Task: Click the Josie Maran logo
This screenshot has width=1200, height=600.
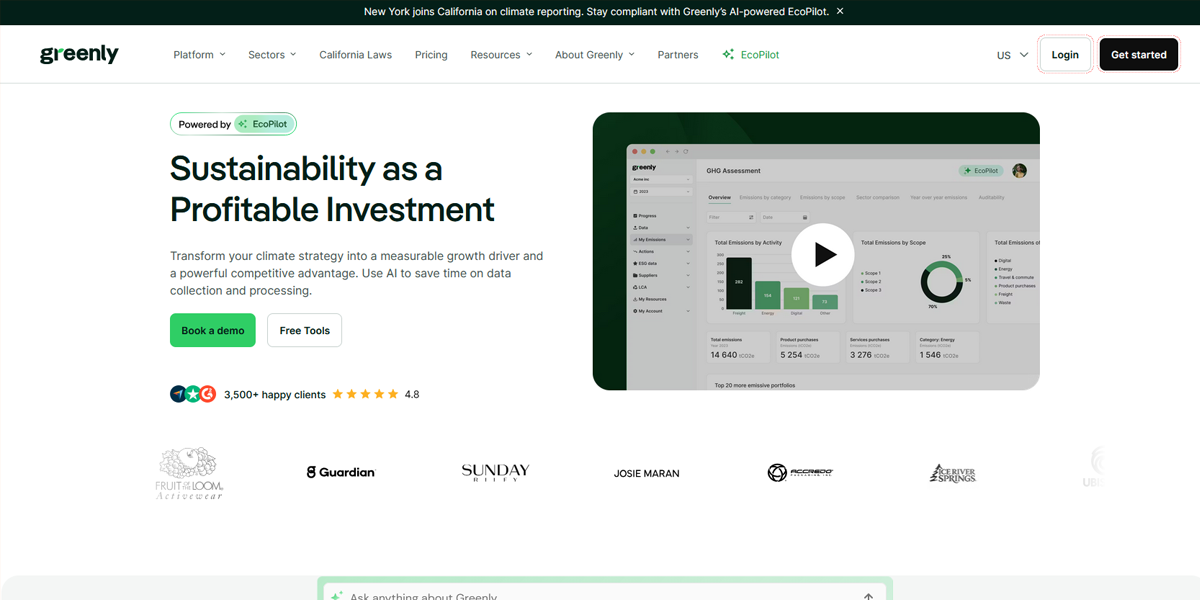Action: tap(647, 473)
